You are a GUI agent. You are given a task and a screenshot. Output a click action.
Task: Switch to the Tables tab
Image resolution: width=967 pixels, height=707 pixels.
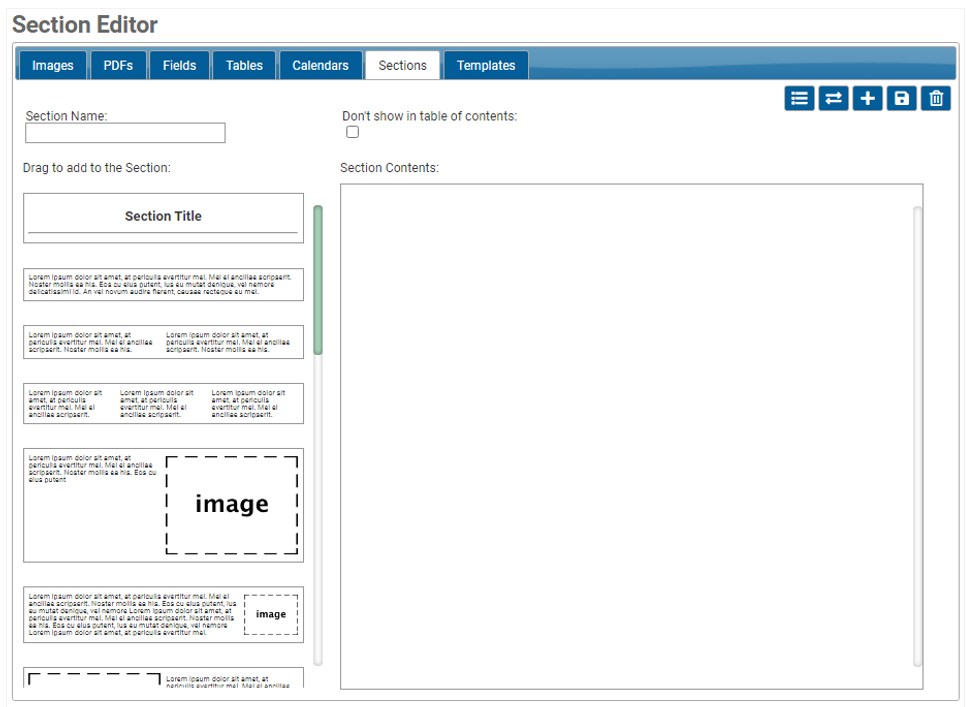(243, 64)
